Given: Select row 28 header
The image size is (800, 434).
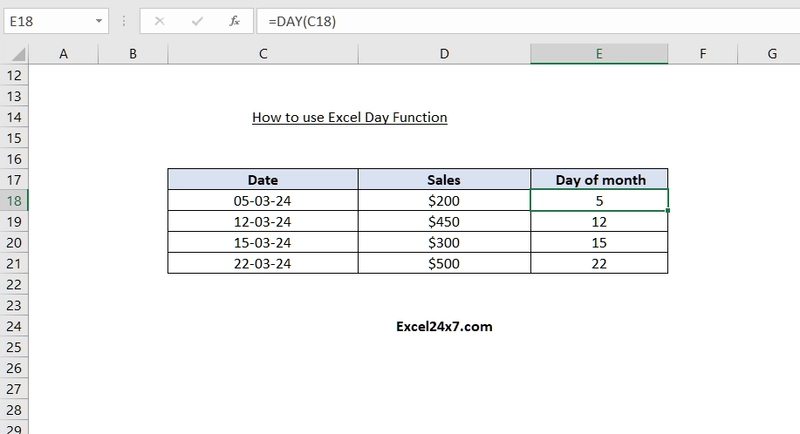Looking at the screenshot, I should pyautogui.click(x=14, y=410).
